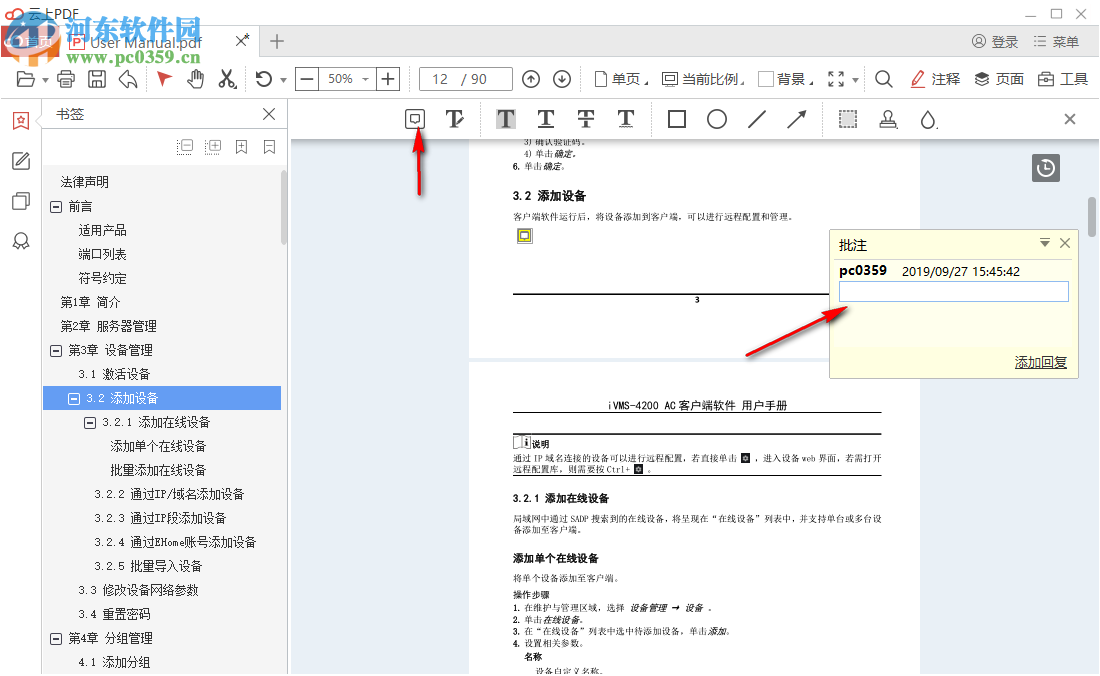Open the 批注 comment options dropdown

click(x=1044, y=243)
